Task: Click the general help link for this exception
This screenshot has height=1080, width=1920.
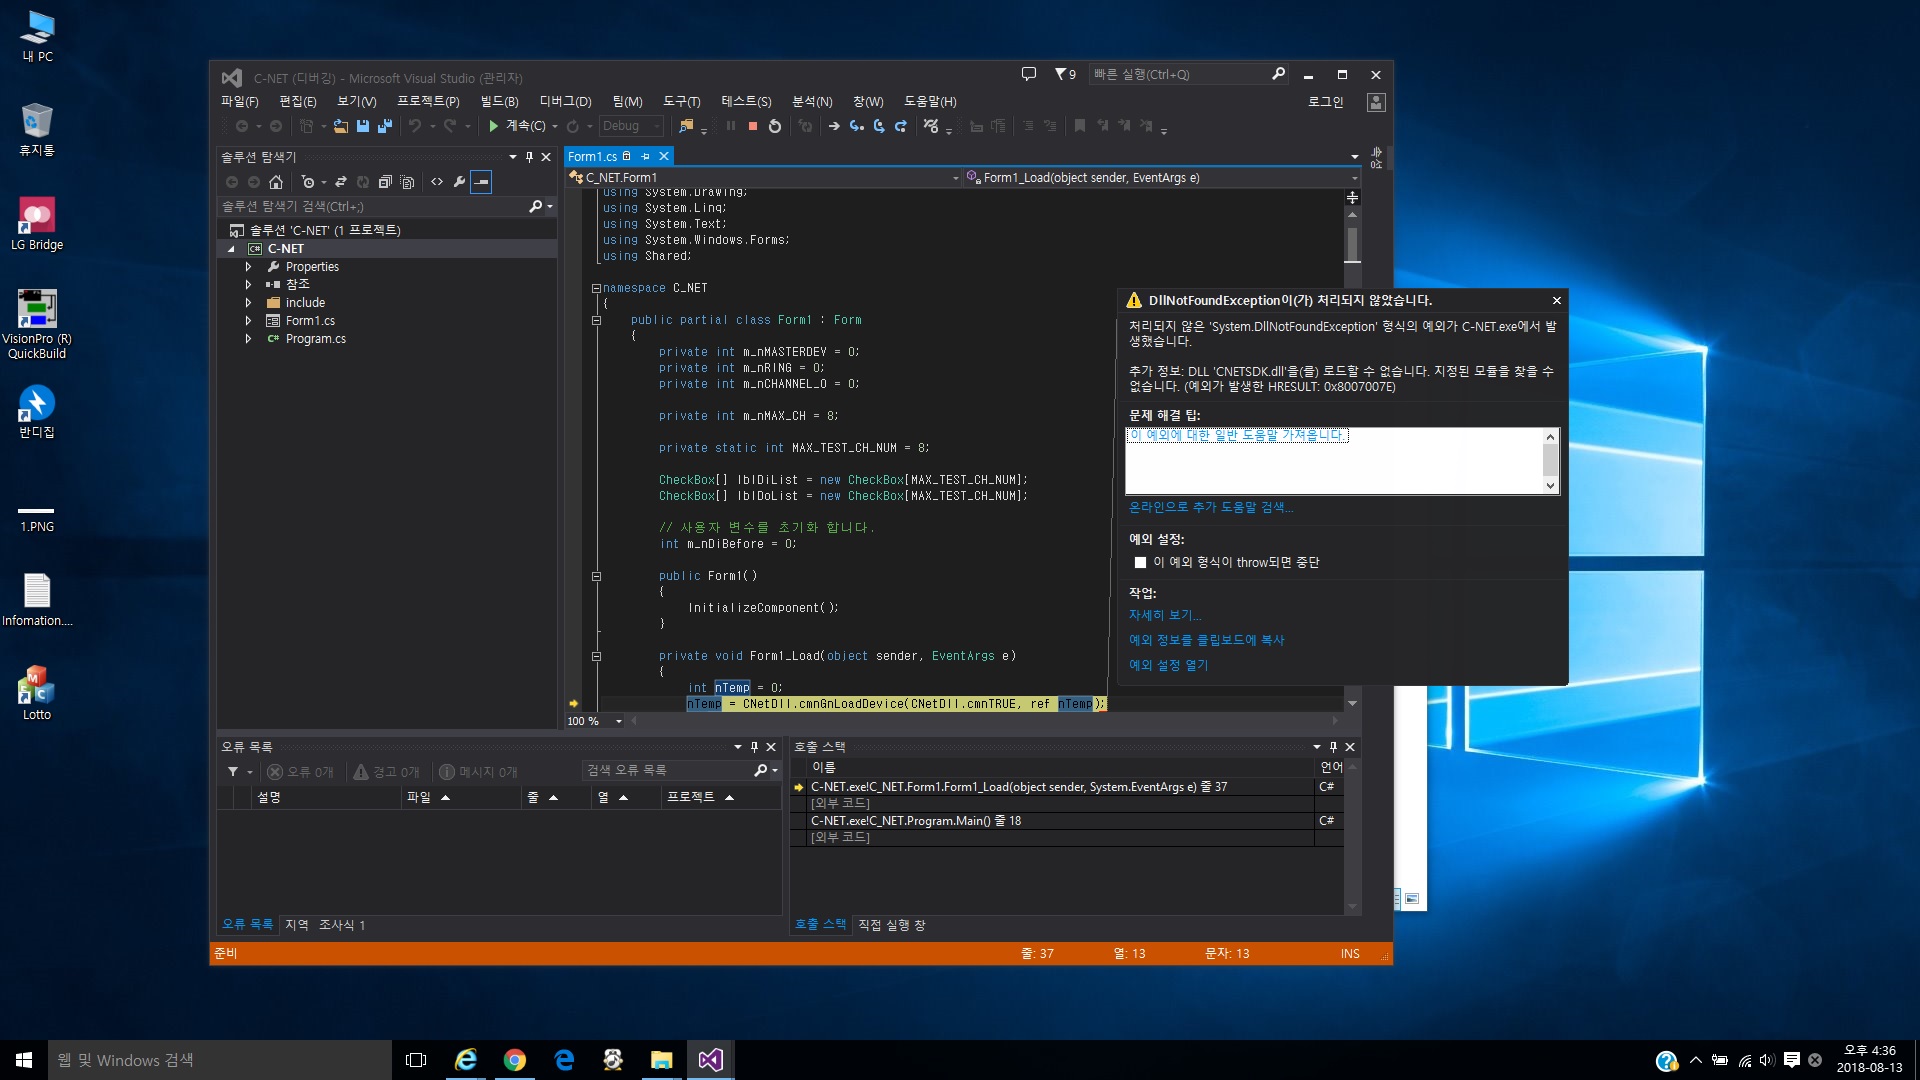Action: 1238,436
